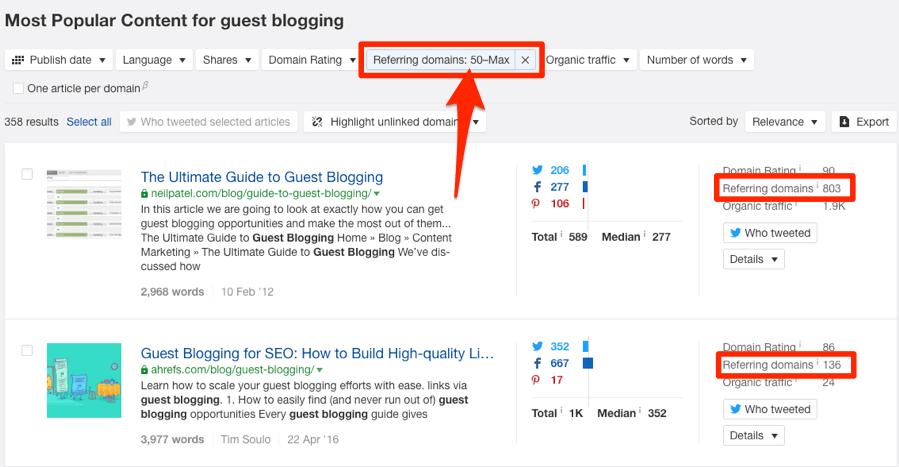Click the Total 1K shares value
The height and width of the screenshot is (467, 899).
576,413
